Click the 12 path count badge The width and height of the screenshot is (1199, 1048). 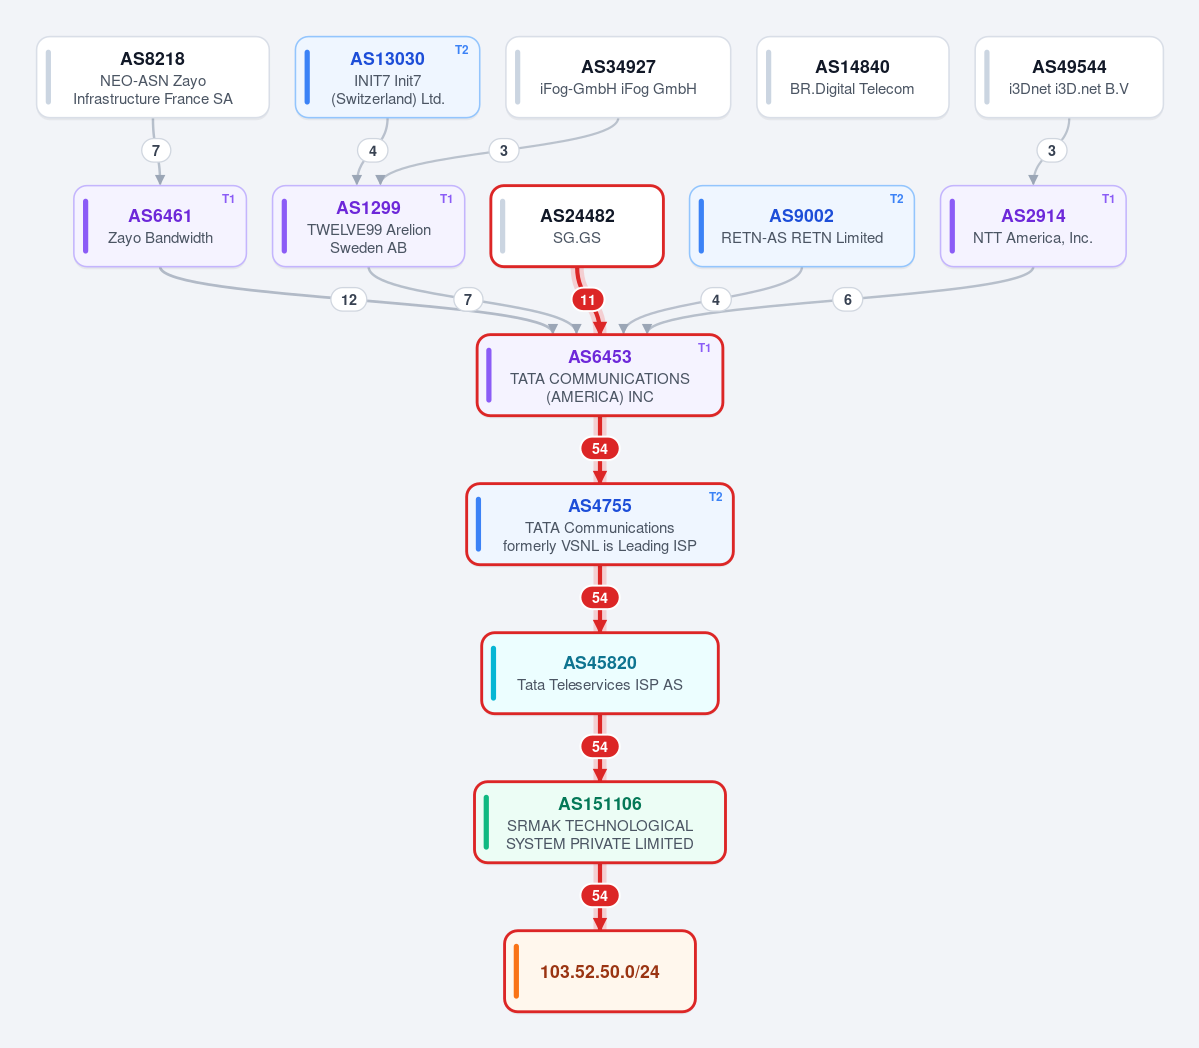click(349, 300)
